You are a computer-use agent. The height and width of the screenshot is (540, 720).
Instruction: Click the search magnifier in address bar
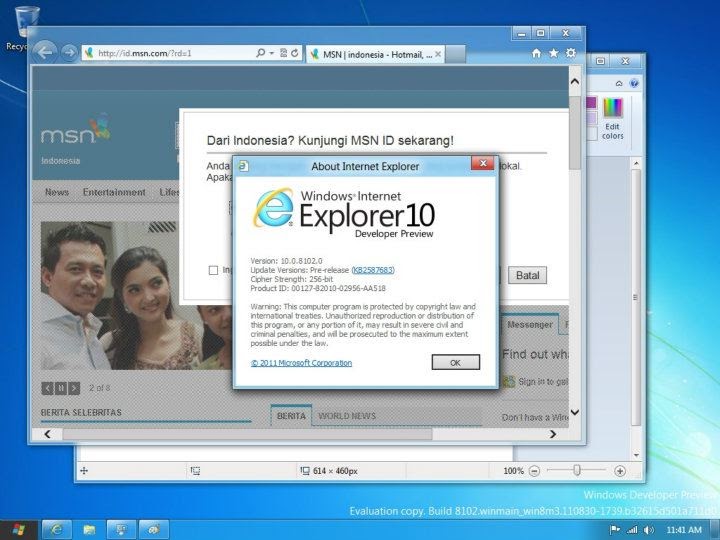[x=260, y=53]
